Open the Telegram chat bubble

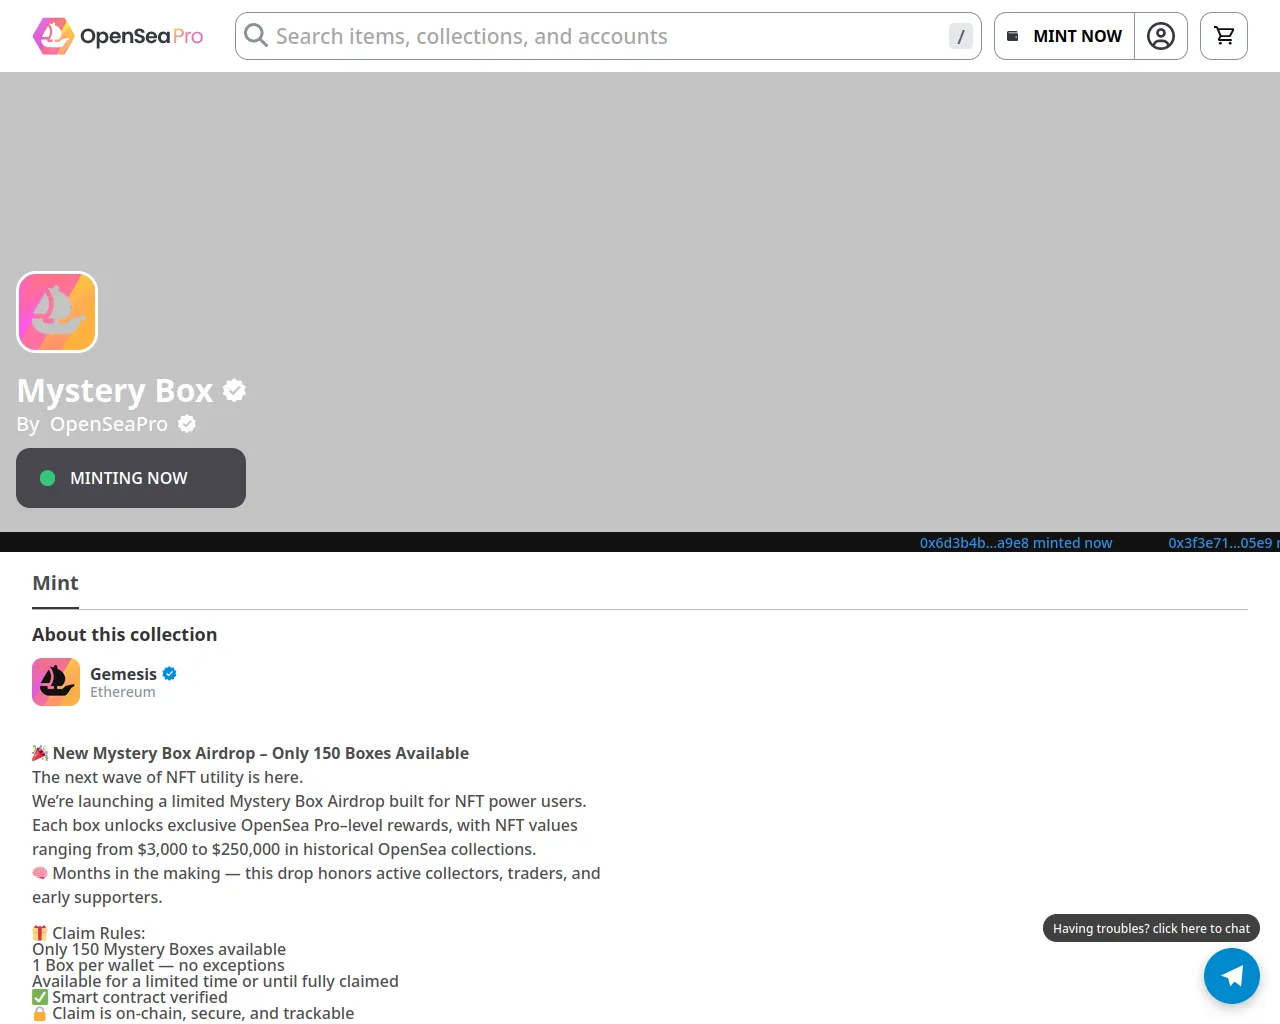coord(1232,976)
